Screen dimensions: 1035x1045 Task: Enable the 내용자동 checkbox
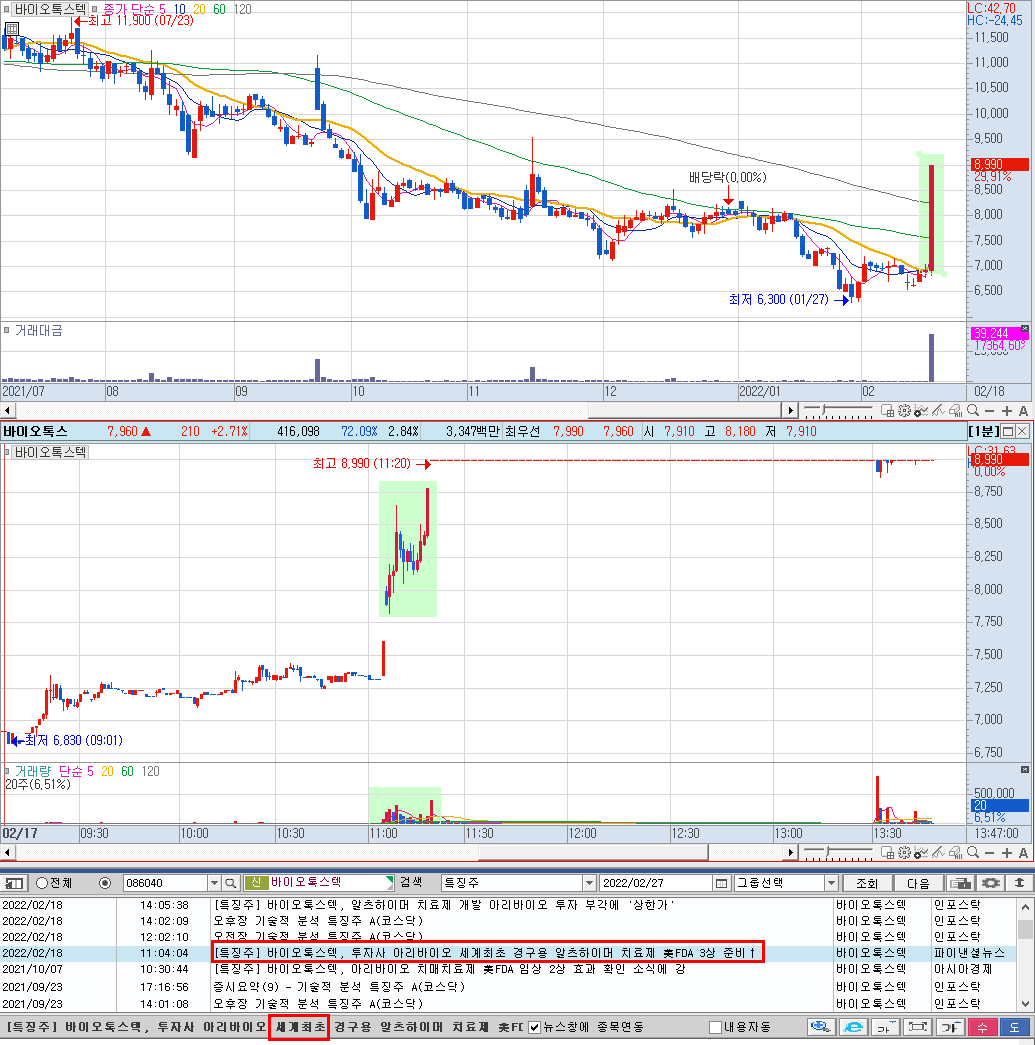click(715, 1028)
